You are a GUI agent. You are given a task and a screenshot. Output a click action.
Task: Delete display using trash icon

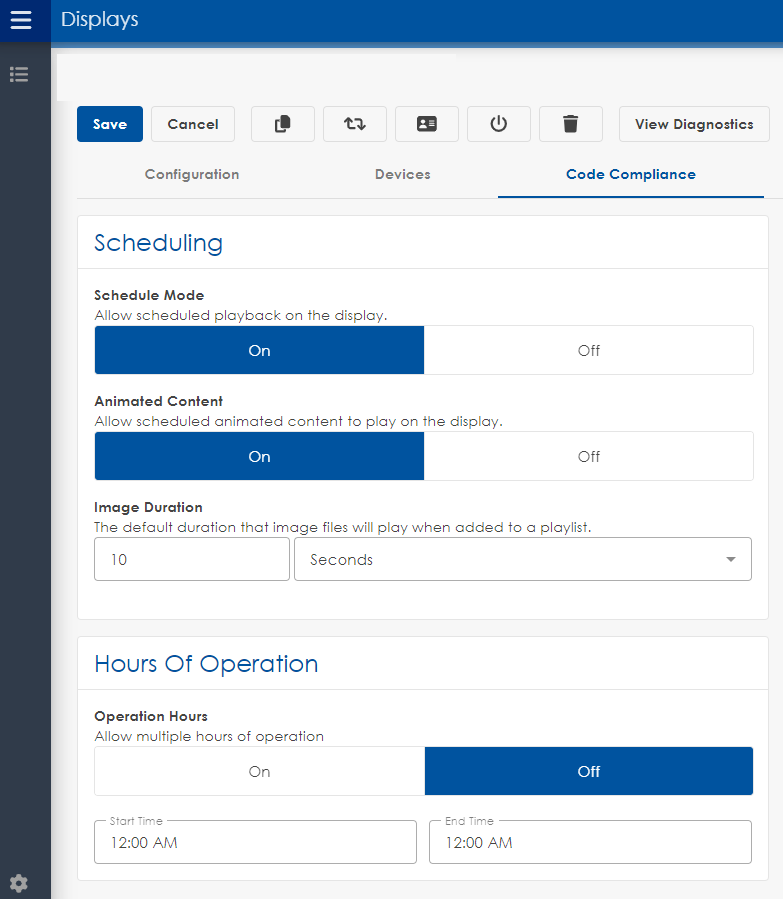click(570, 124)
